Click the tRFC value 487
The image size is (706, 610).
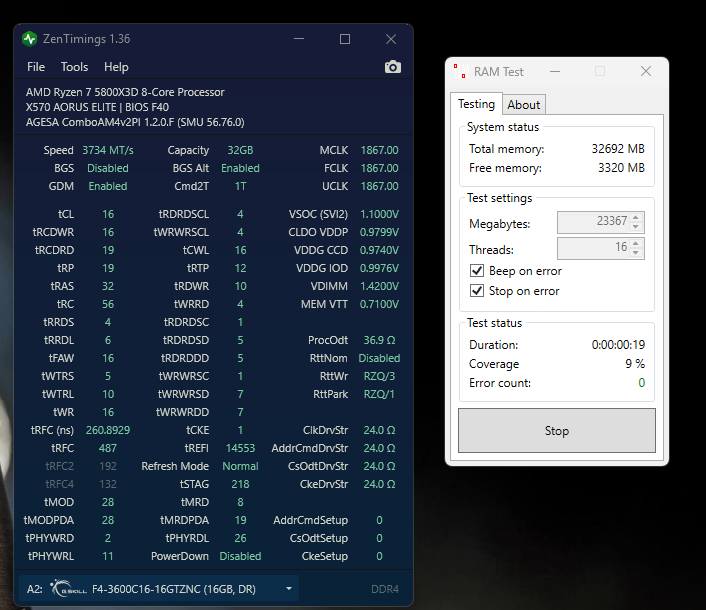tap(108, 448)
